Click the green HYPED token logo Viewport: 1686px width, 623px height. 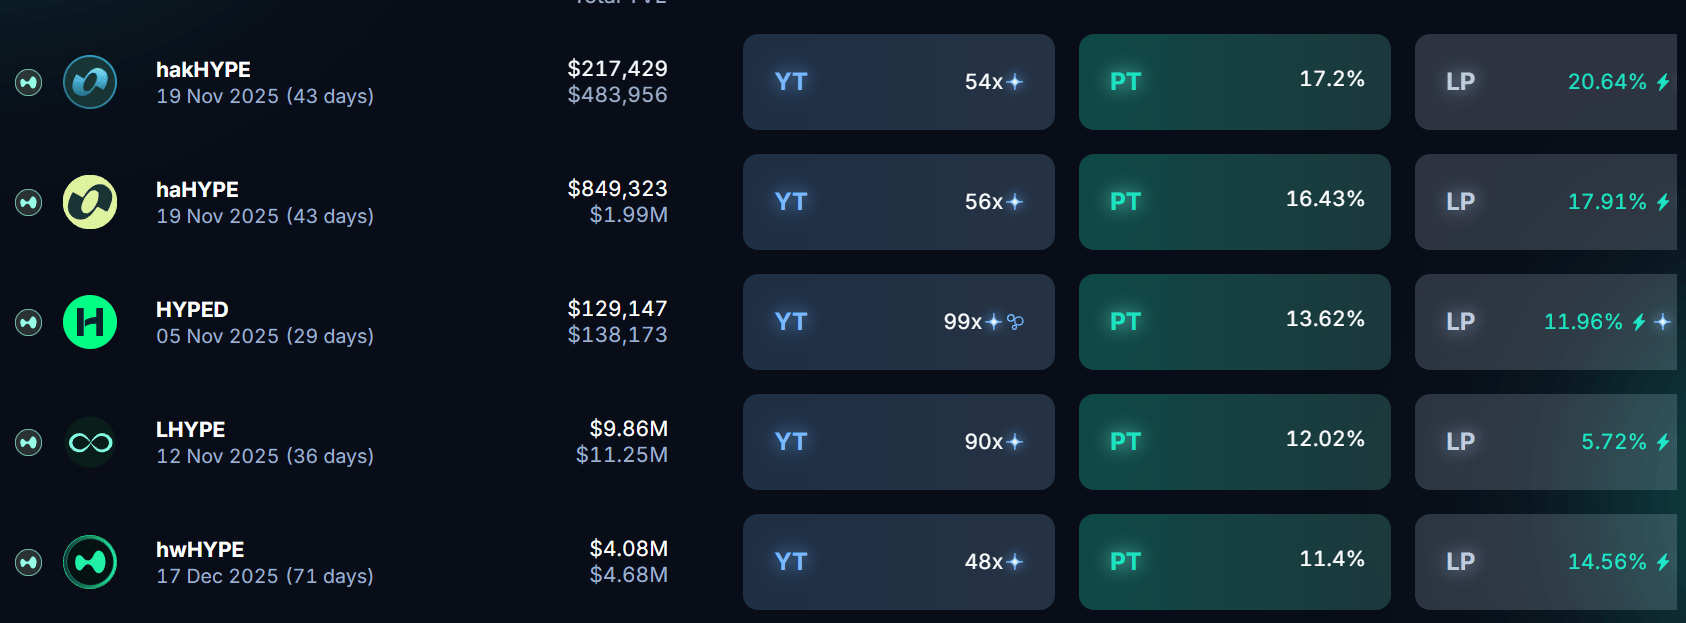(90, 322)
